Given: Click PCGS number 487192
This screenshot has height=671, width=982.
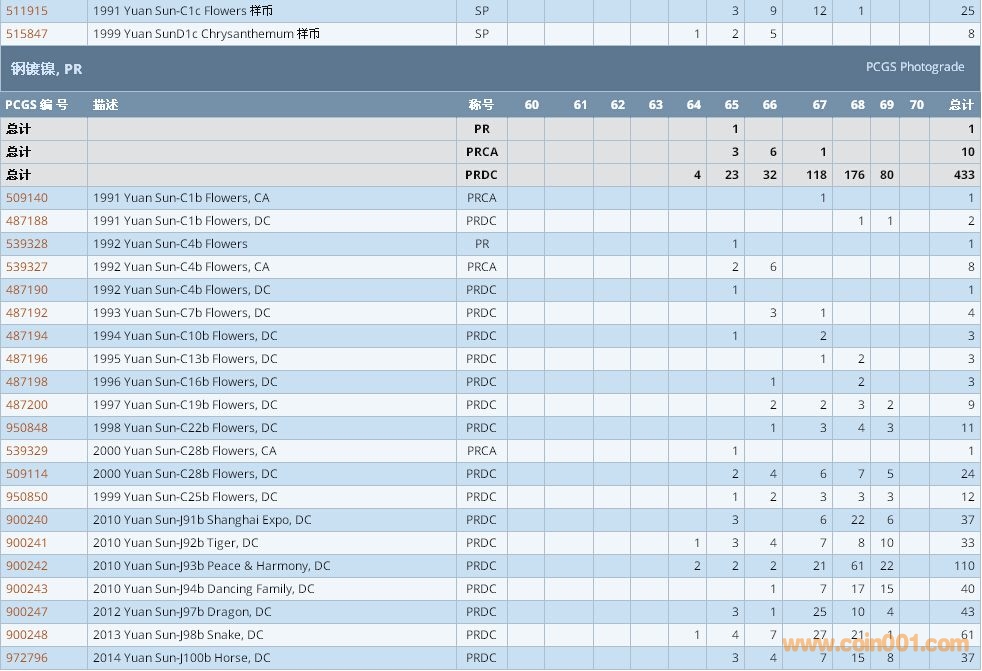Looking at the screenshot, I should click(27, 313).
